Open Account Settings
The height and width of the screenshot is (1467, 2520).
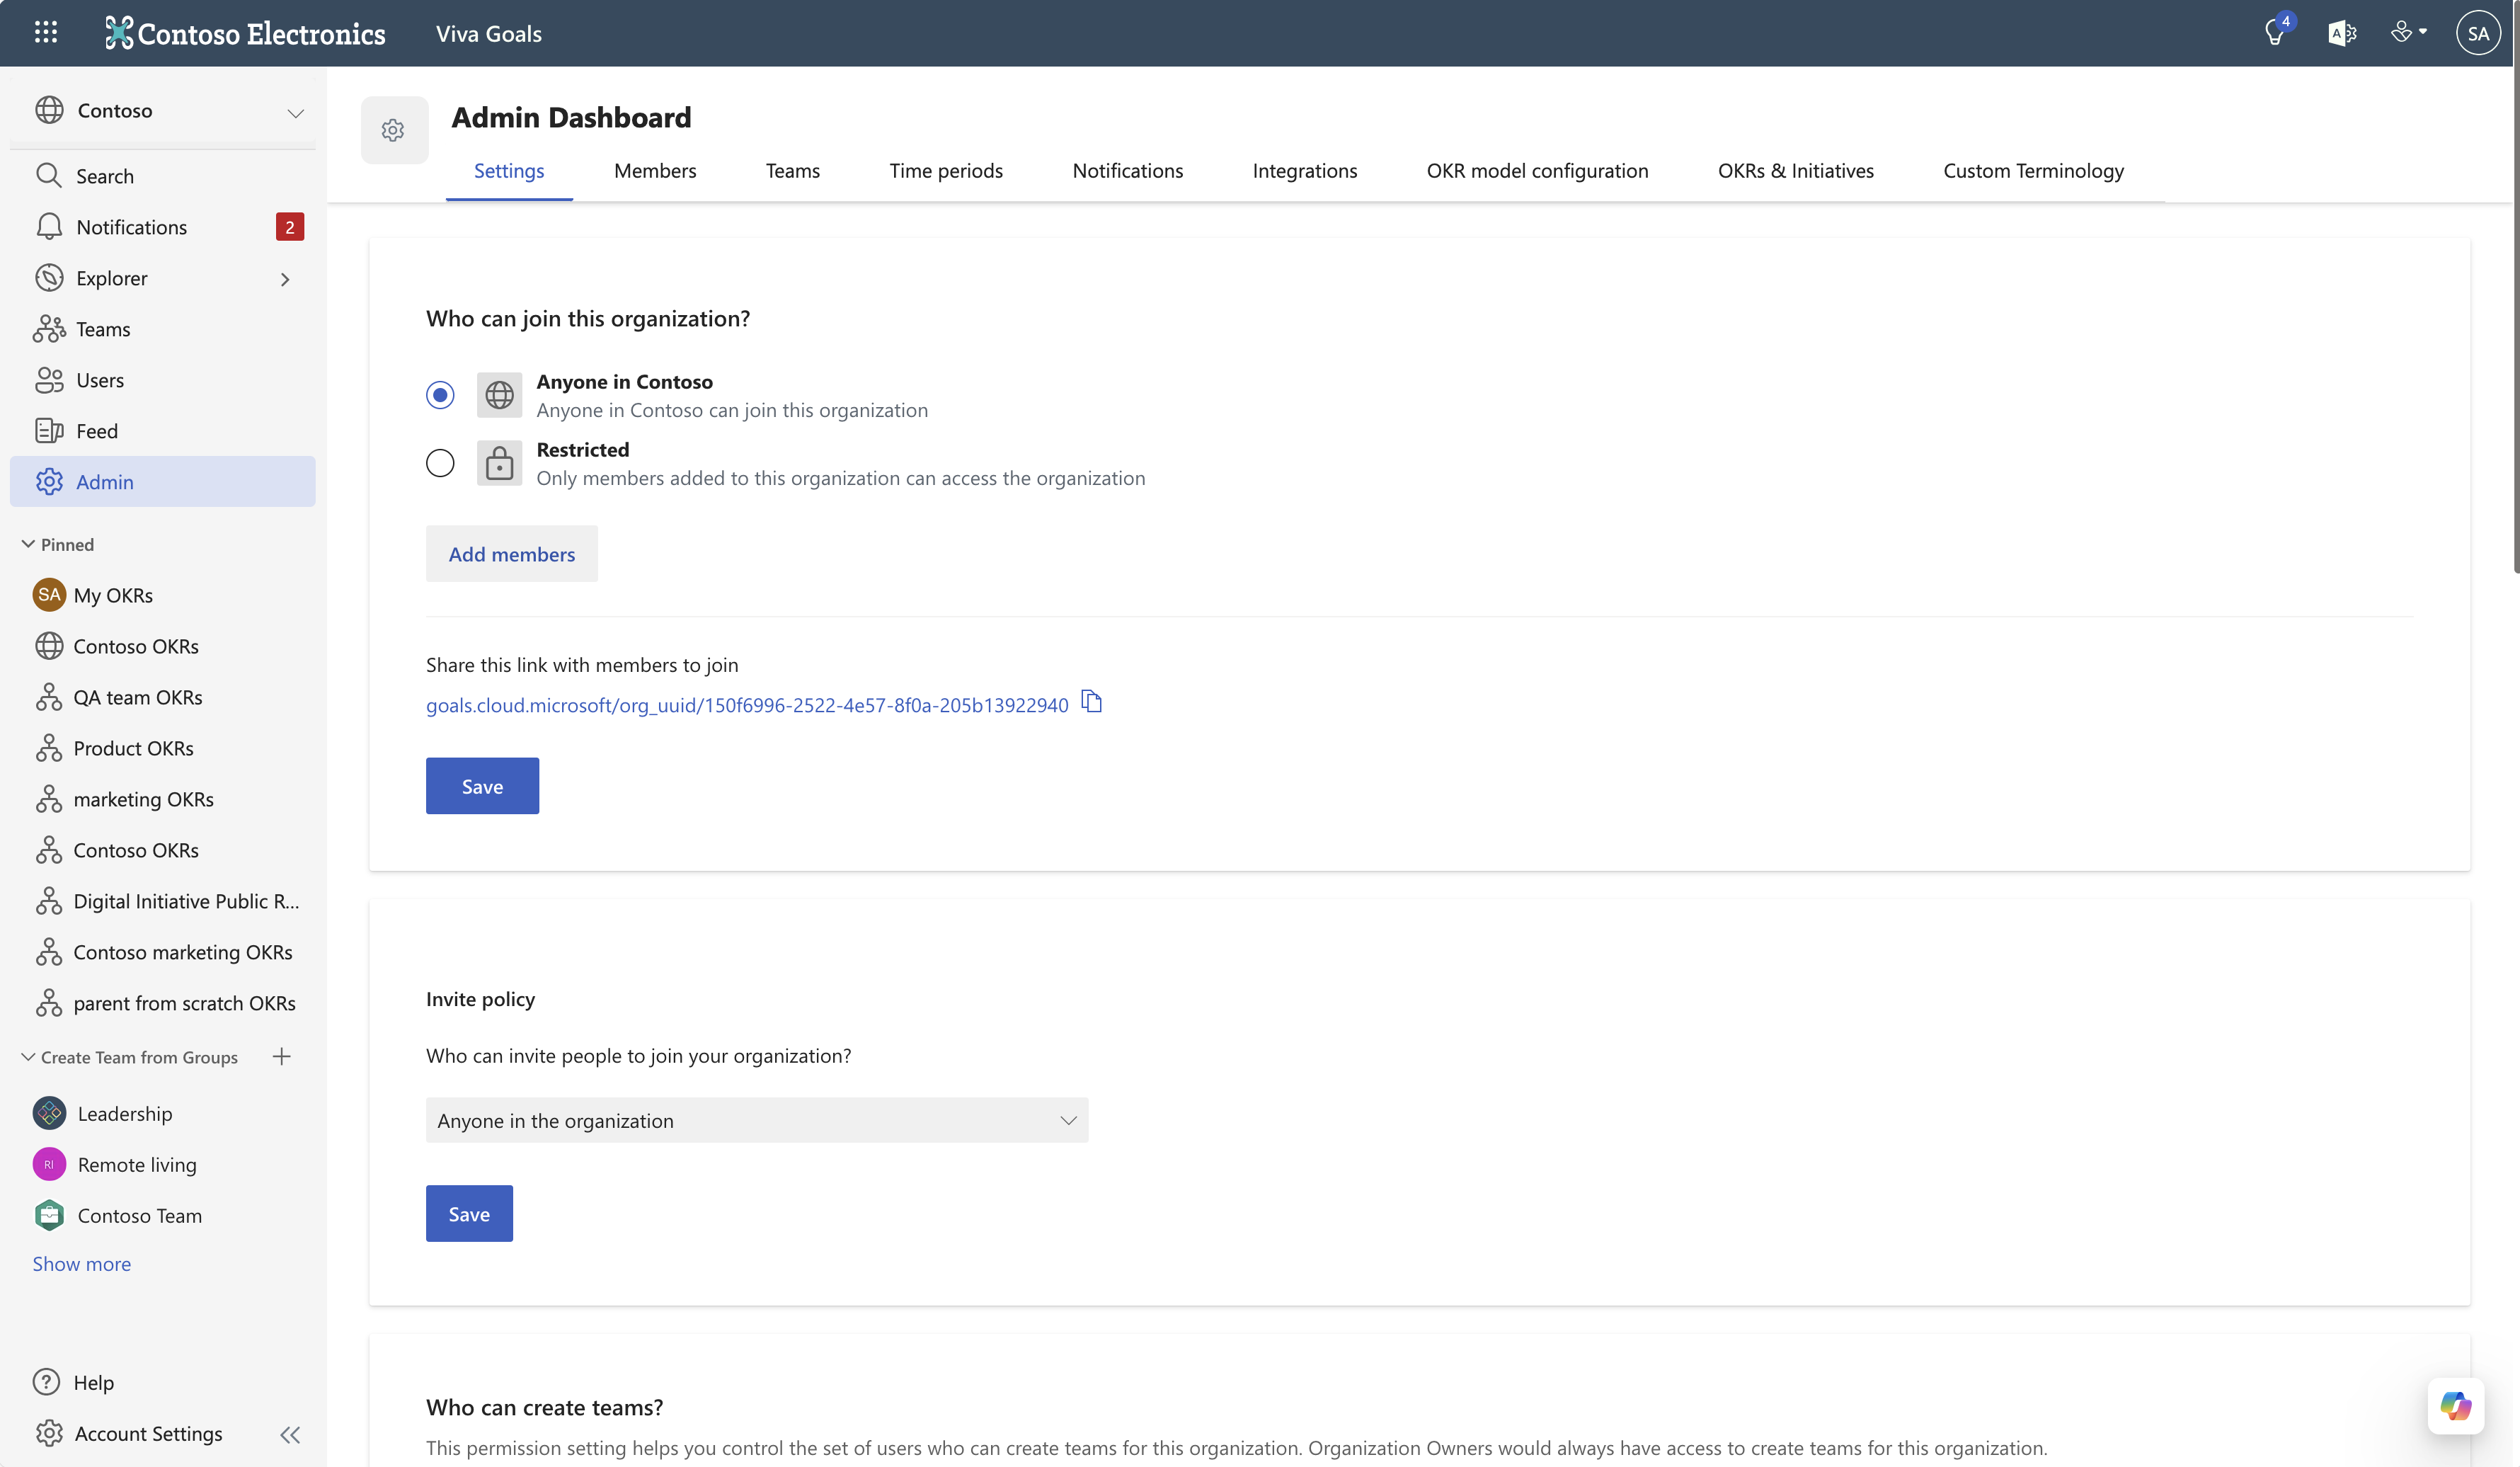pos(128,1433)
